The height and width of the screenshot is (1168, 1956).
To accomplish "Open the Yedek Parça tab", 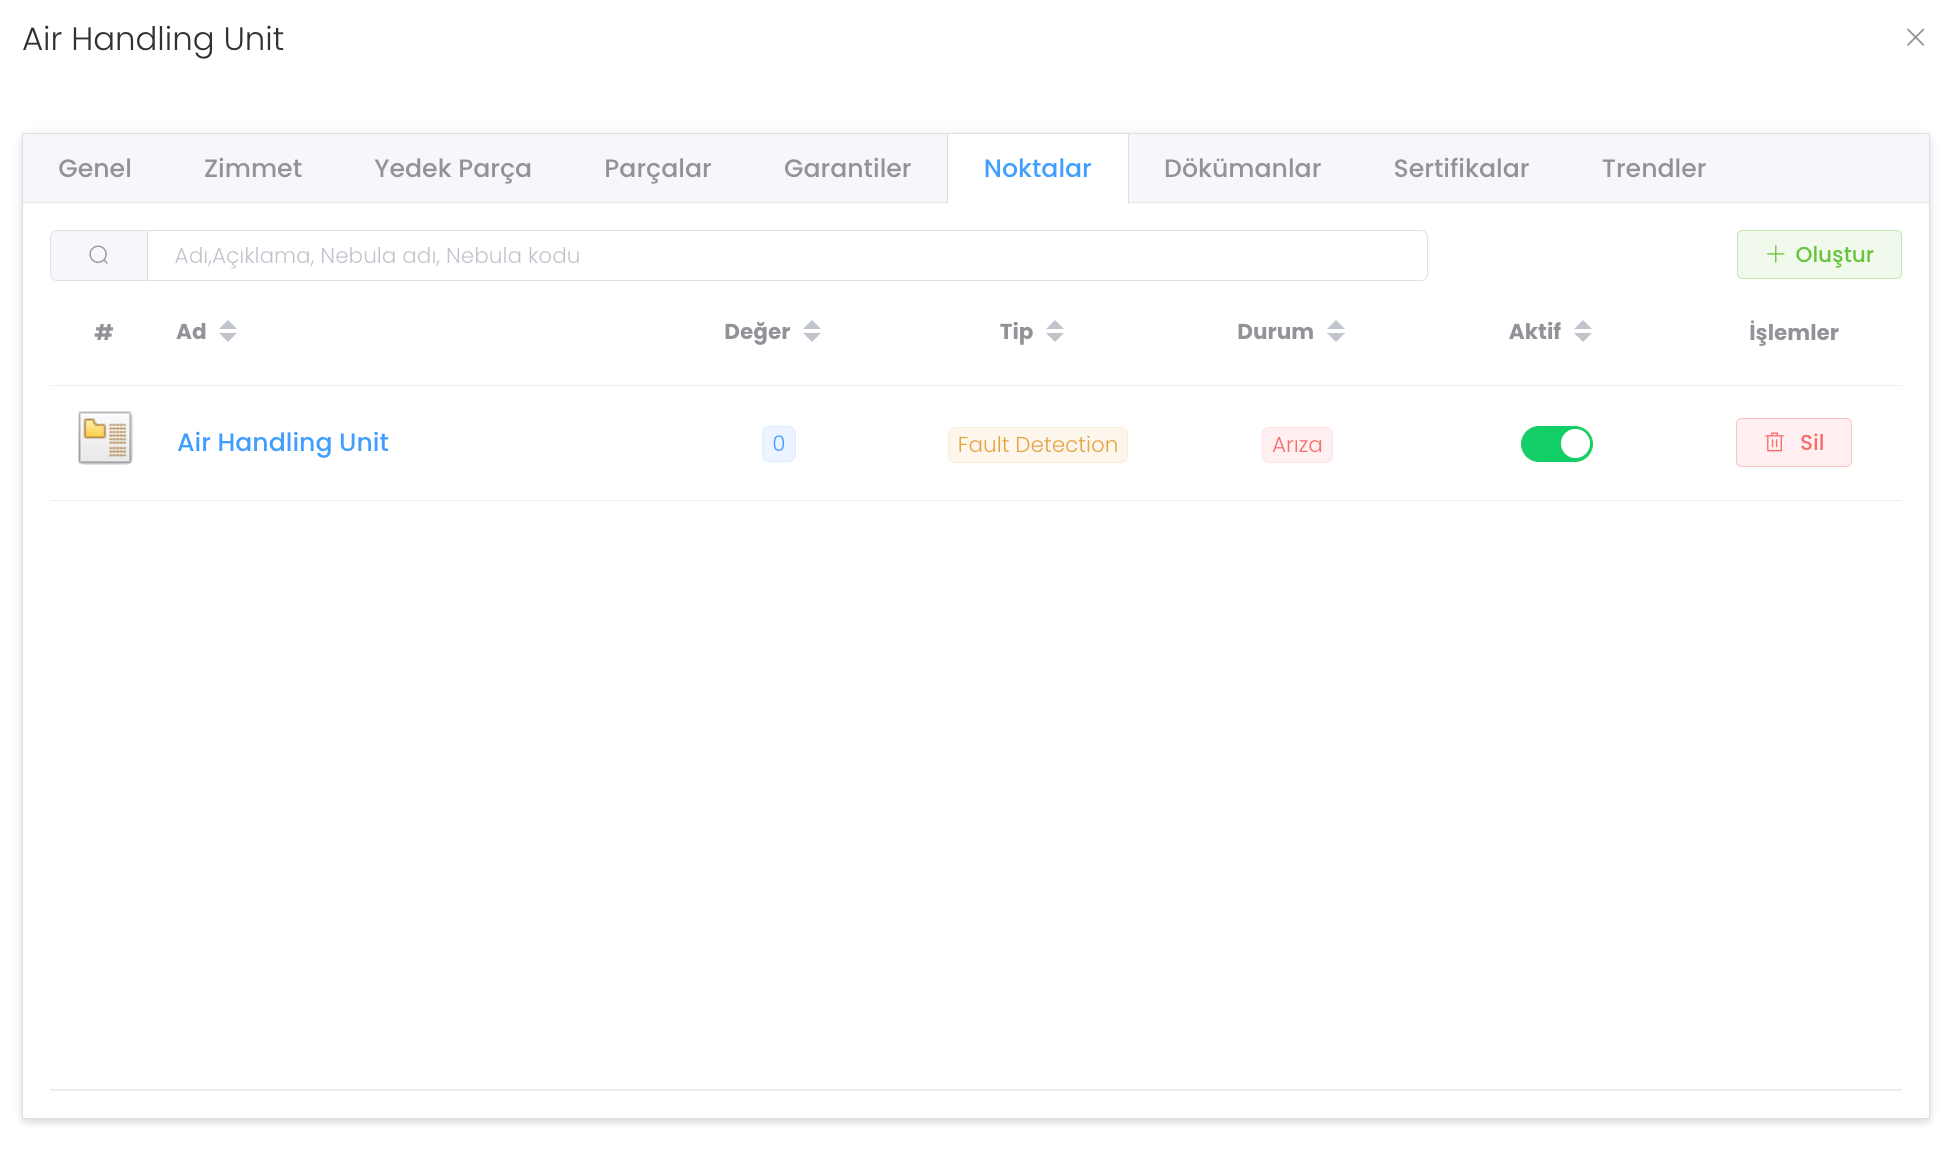I will pyautogui.click(x=453, y=168).
